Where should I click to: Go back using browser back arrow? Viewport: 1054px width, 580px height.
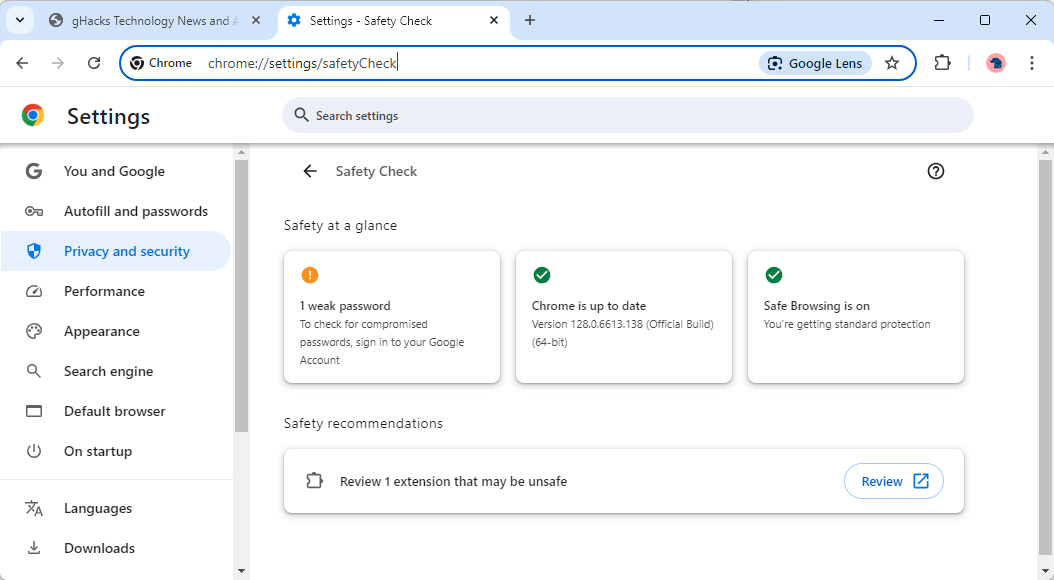click(x=22, y=63)
